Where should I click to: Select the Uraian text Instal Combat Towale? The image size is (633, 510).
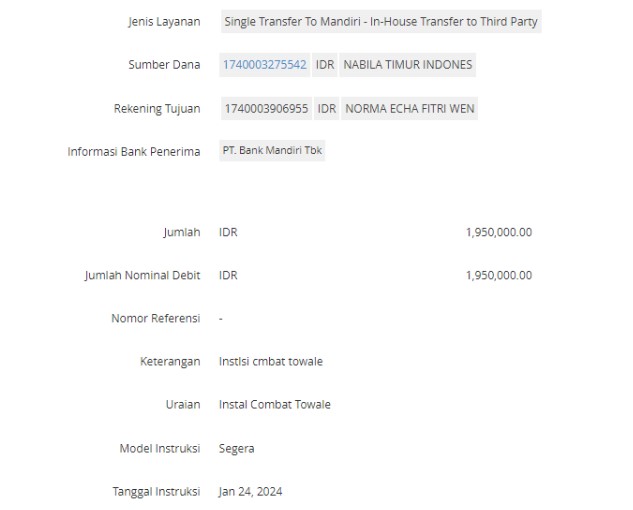(275, 405)
